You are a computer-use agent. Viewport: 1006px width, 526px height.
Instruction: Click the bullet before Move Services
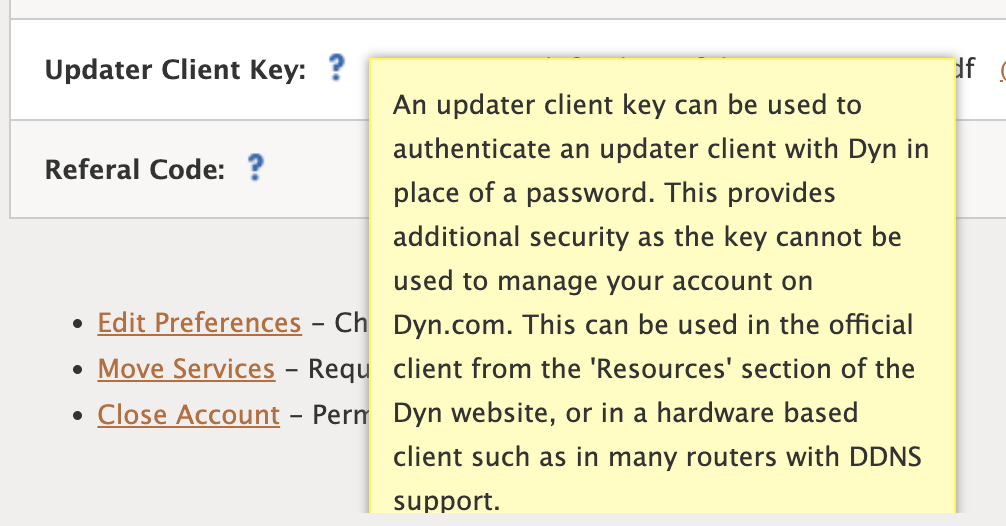[78, 369]
